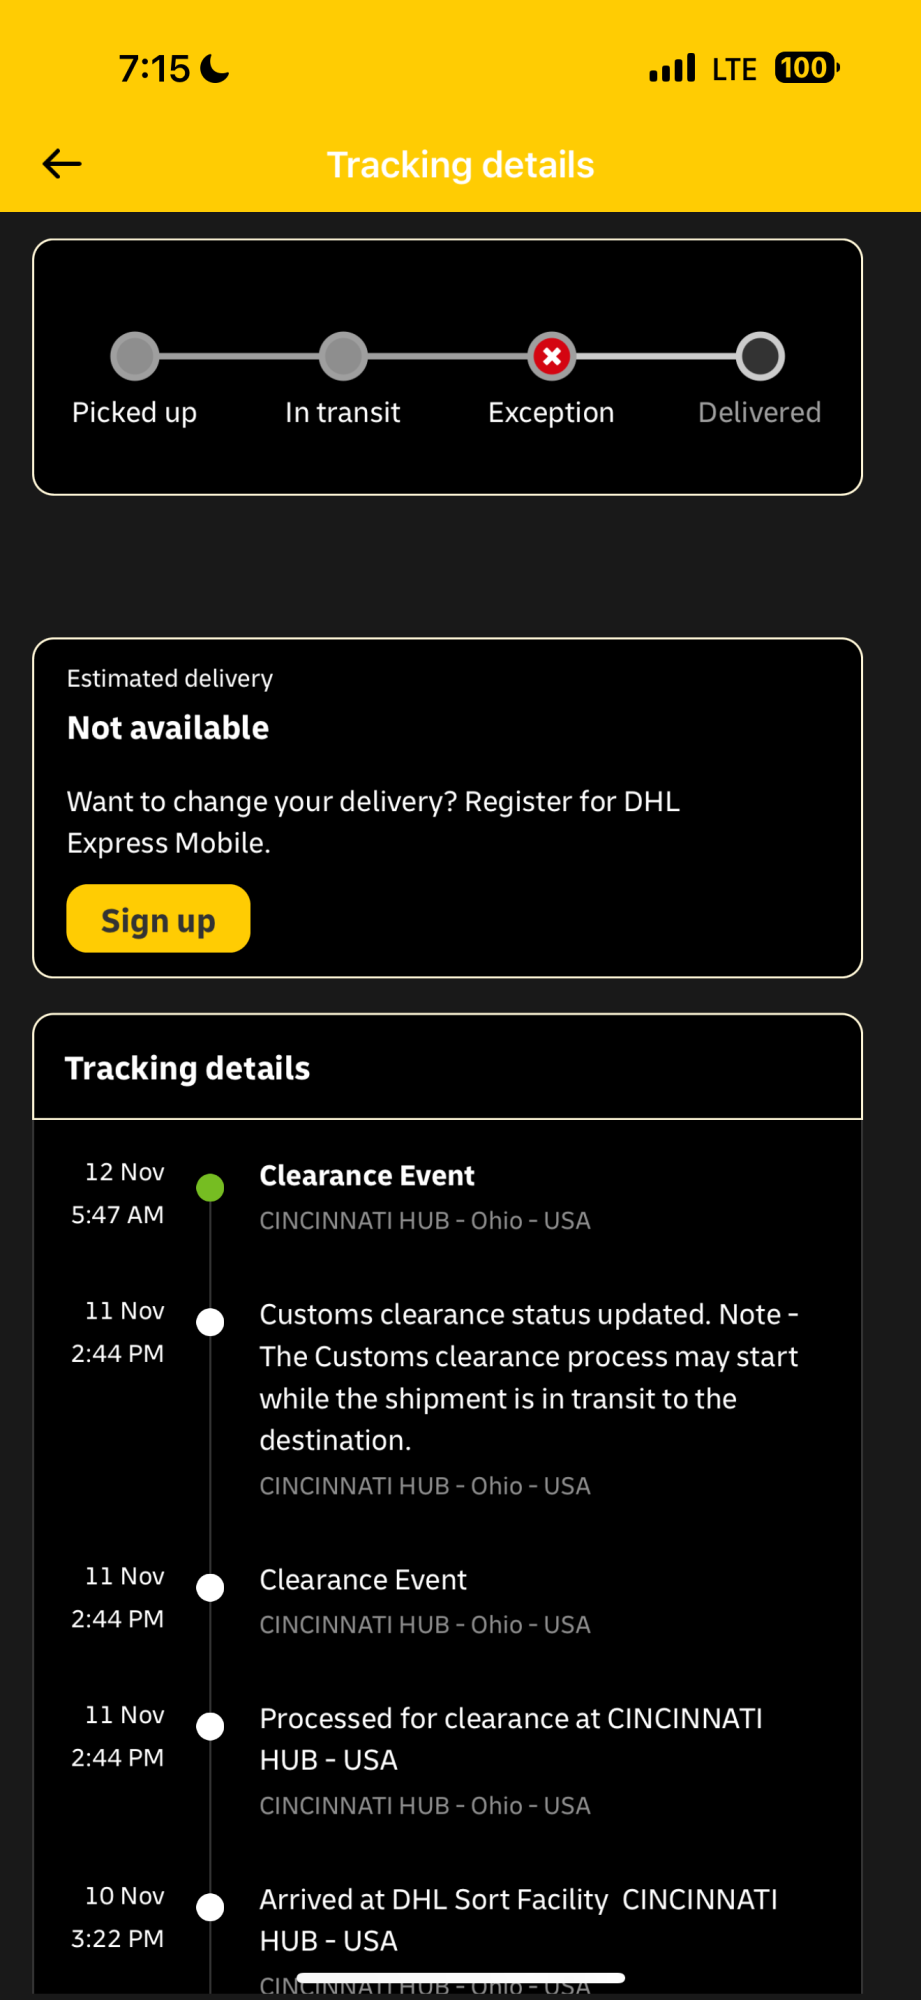Tap the Tracking details page title
The height and width of the screenshot is (2000, 921).
point(460,165)
